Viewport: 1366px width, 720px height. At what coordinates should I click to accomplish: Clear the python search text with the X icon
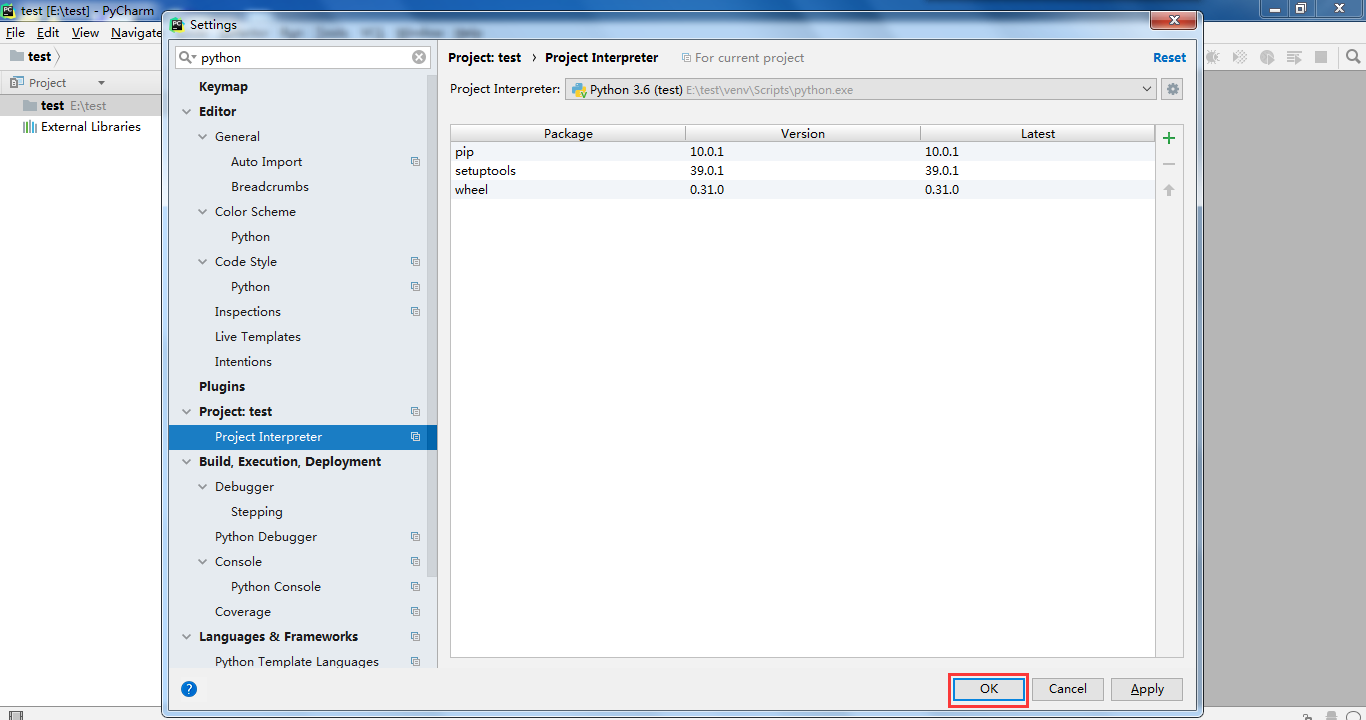[419, 58]
